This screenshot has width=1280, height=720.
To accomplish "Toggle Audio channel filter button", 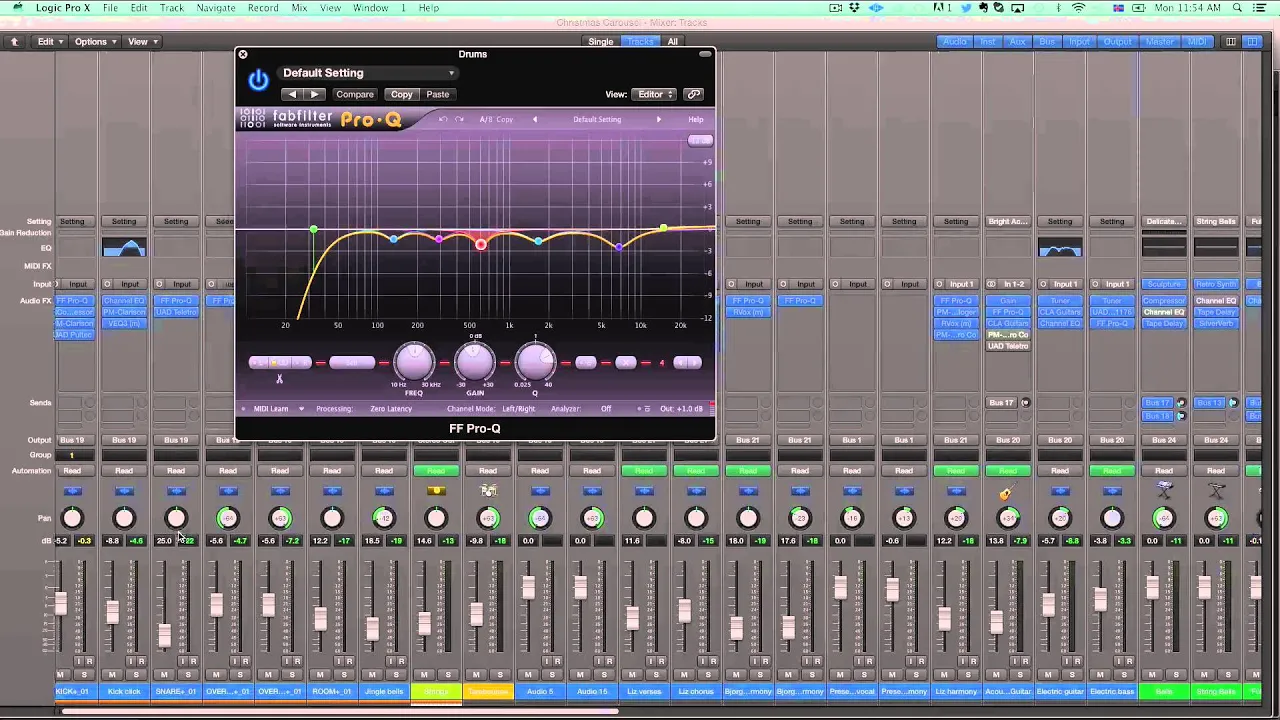I will (955, 42).
